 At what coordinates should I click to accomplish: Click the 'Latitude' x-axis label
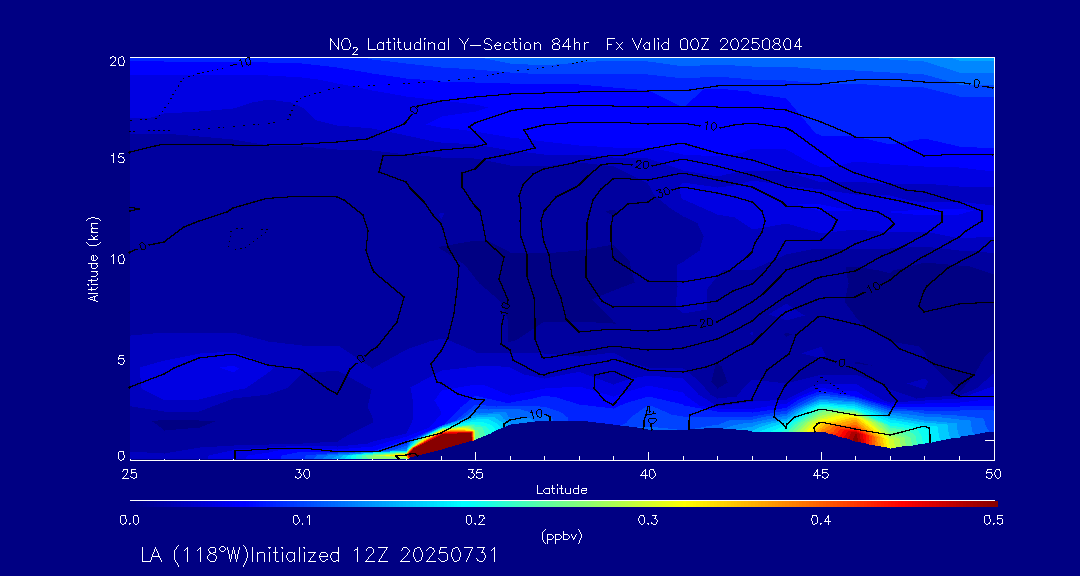[x=562, y=490]
